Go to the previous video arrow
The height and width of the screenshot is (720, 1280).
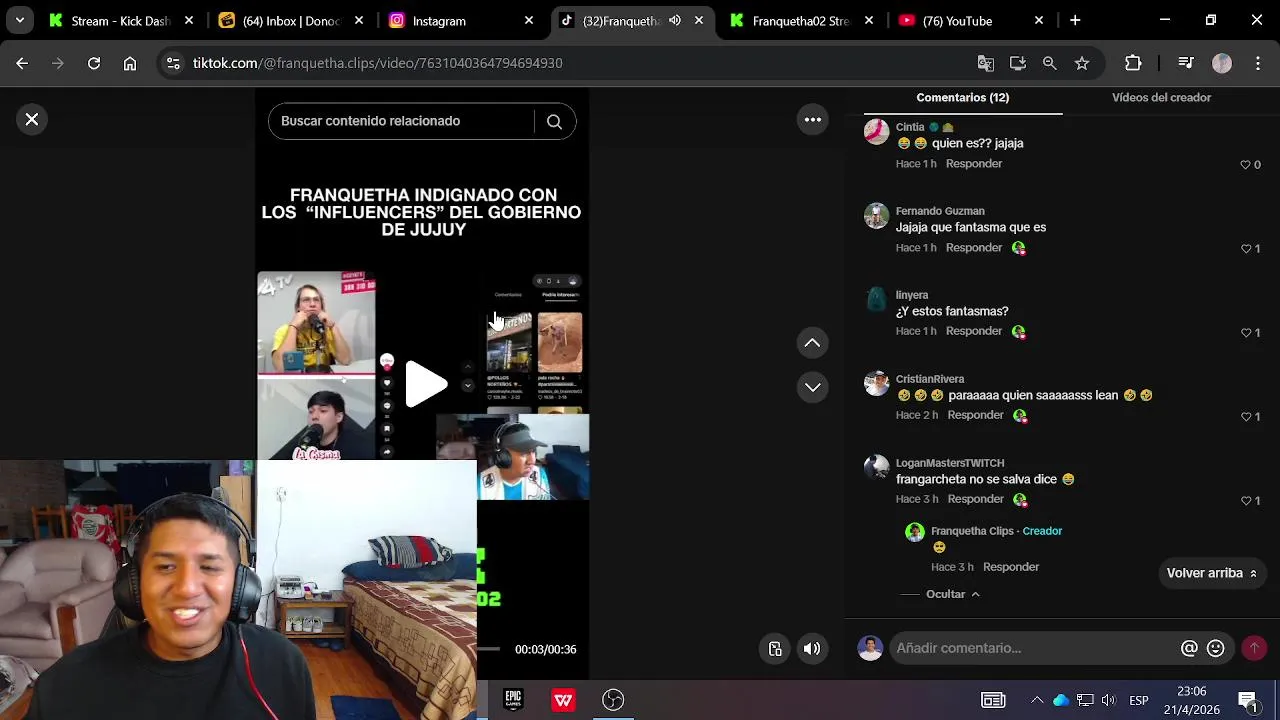[x=813, y=343]
